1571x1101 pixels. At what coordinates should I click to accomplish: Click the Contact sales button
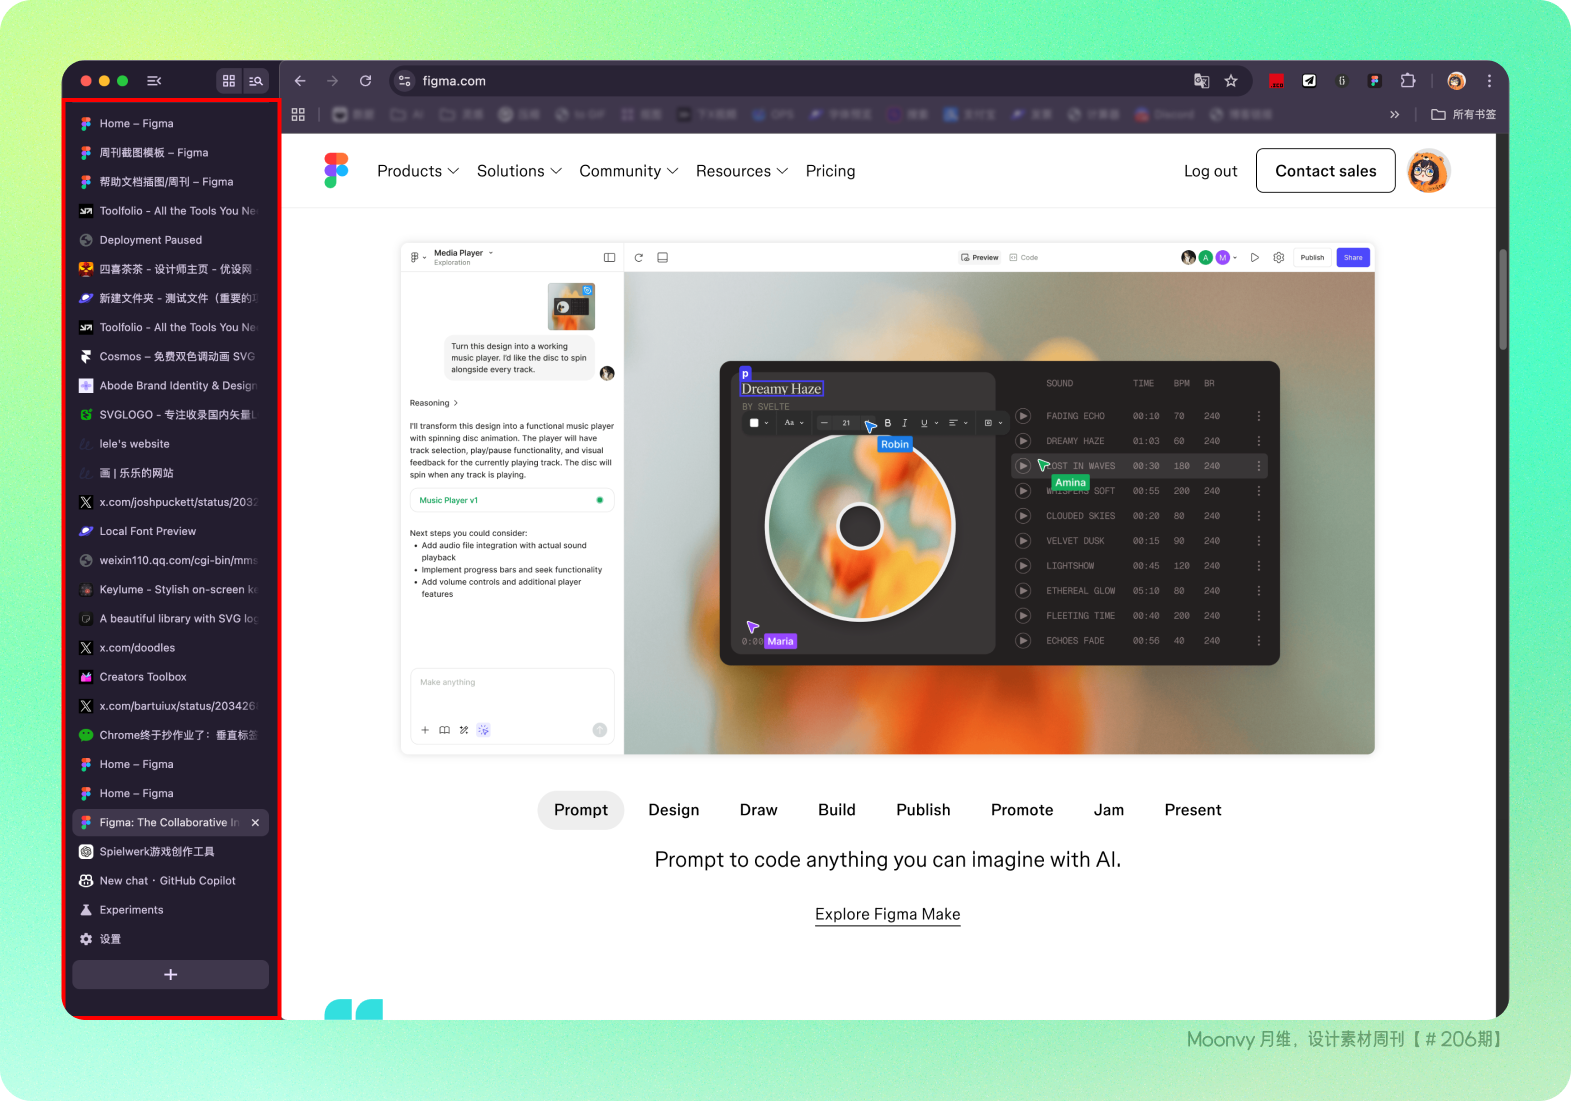pos(1325,171)
